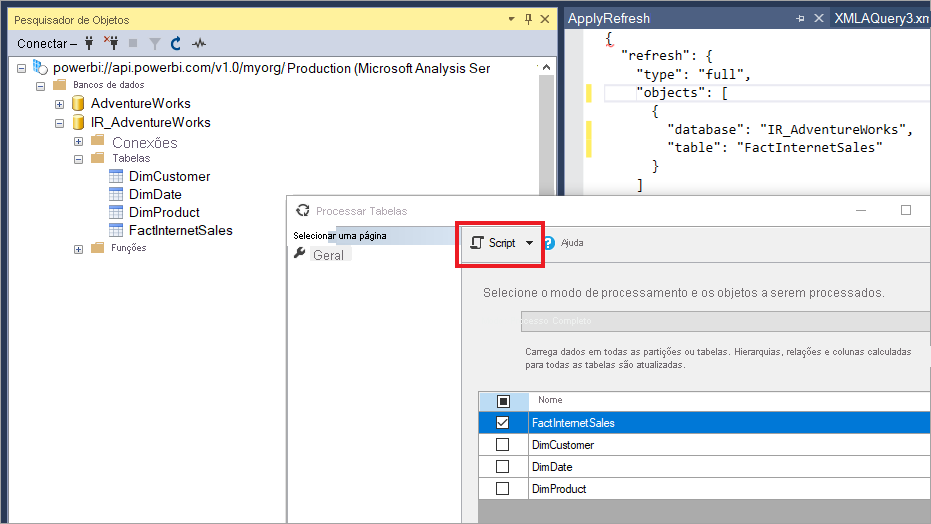The image size is (931, 524).
Task: Open the activity monitor pulse icon
Action: coord(199,43)
